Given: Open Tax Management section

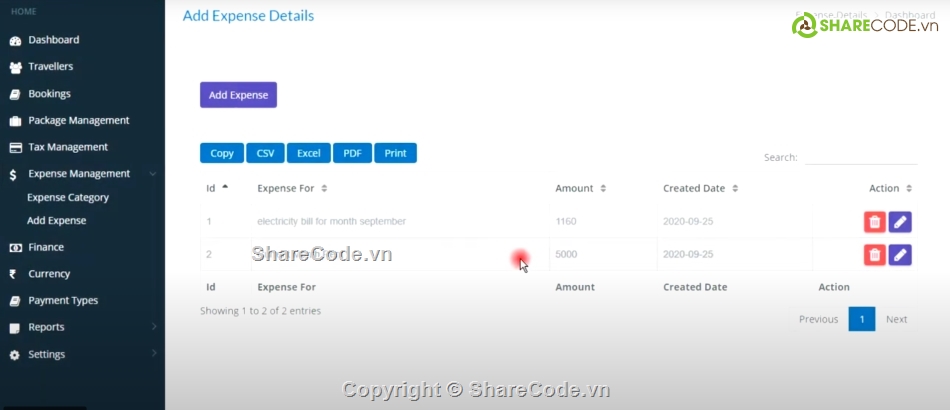Looking at the screenshot, I should coord(68,147).
